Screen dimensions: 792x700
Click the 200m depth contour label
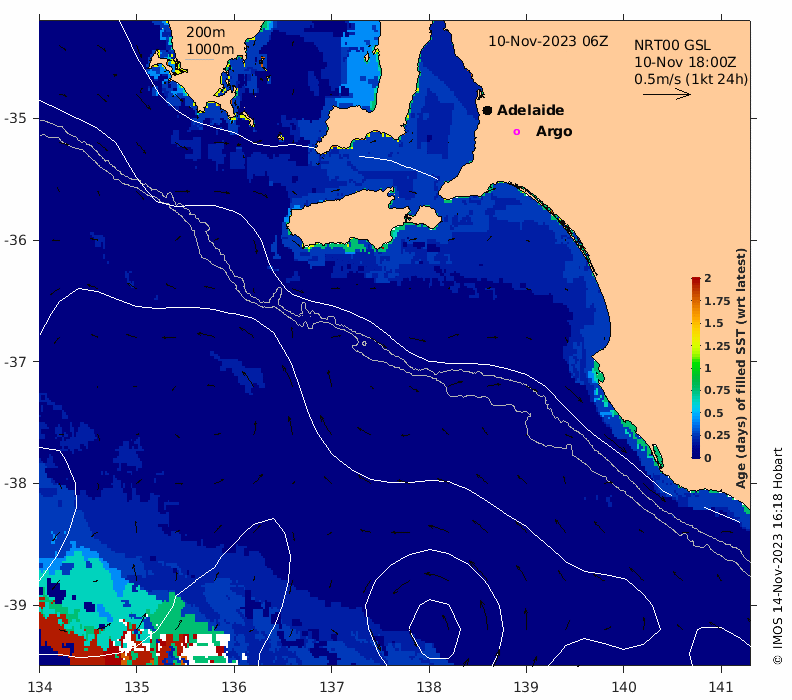click(x=206, y=32)
